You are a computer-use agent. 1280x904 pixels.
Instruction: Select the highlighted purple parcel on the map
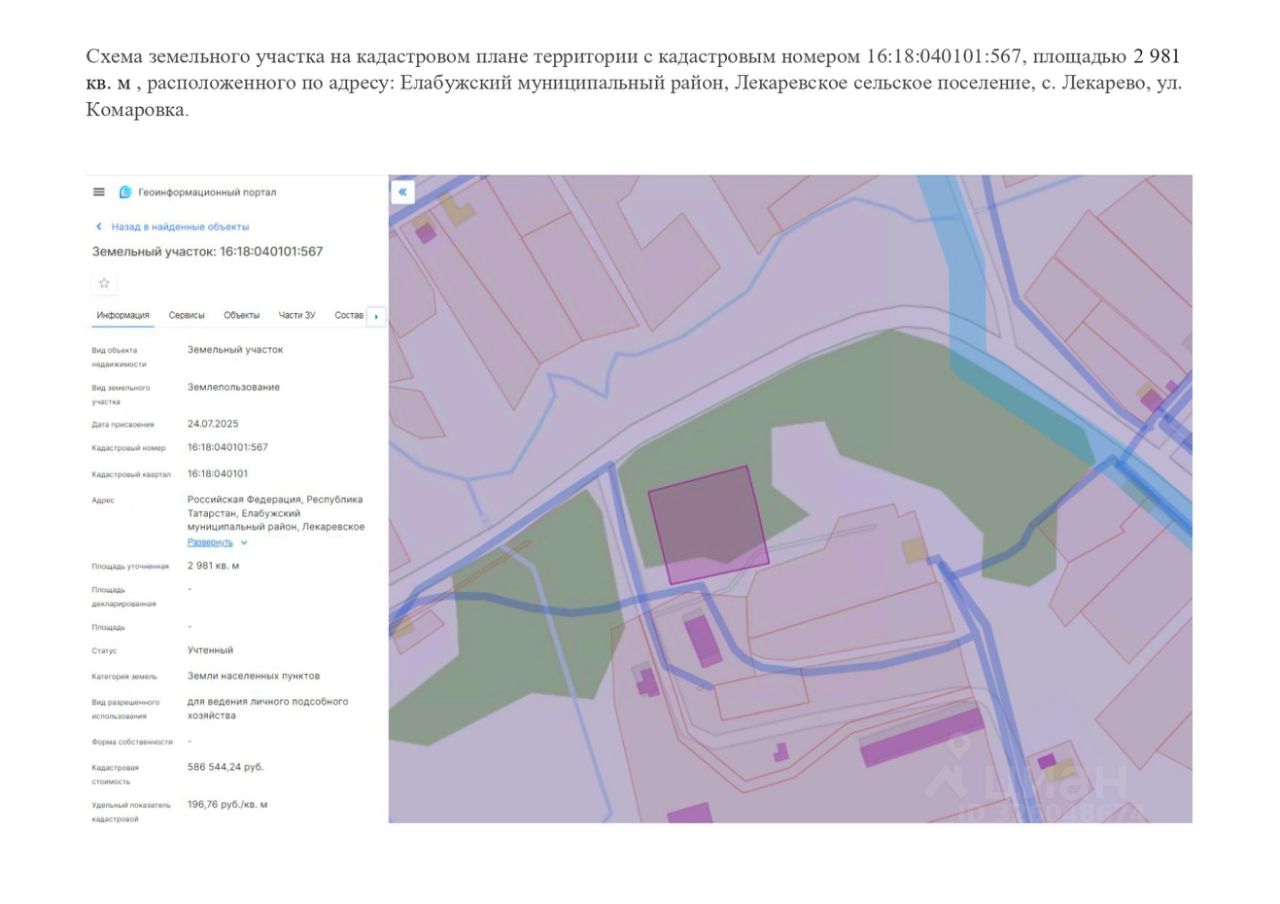pyautogui.click(x=707, y=524)
